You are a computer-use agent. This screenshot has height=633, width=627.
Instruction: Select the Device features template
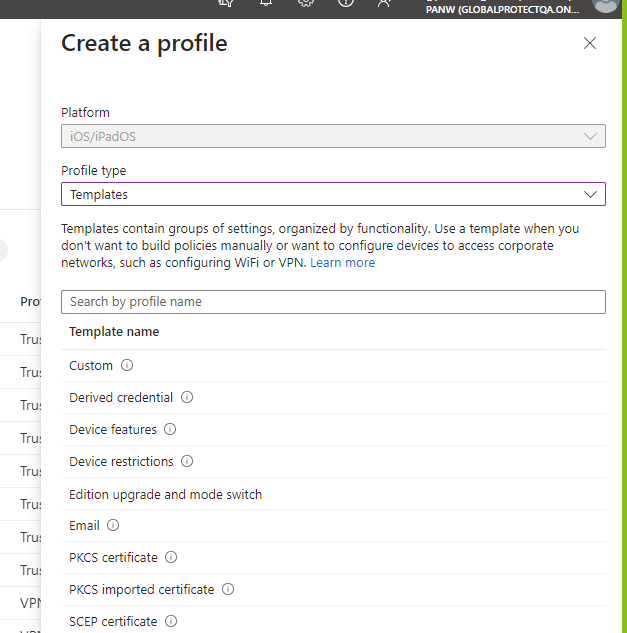(x=333, y=430)
